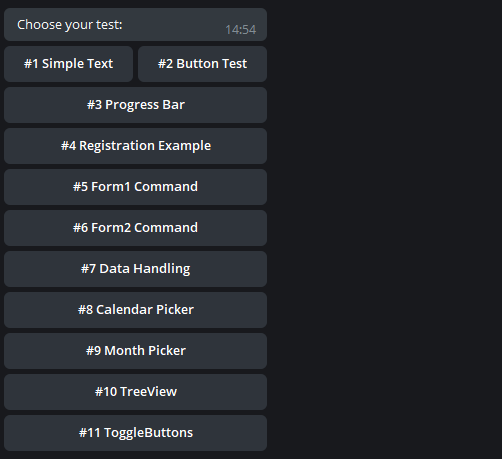
Task: Tap the 'Calendar Picker' label text
Action: tap(145, 310)
